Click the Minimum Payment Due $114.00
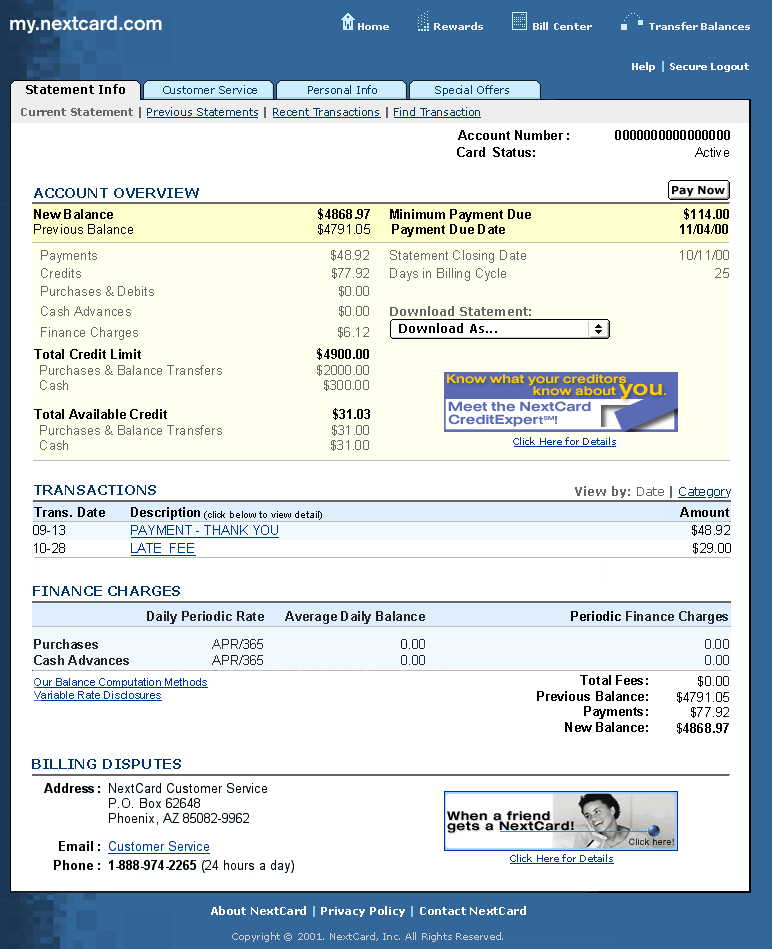The height and width of the screenshot is (949, 772). click(706, 214)
